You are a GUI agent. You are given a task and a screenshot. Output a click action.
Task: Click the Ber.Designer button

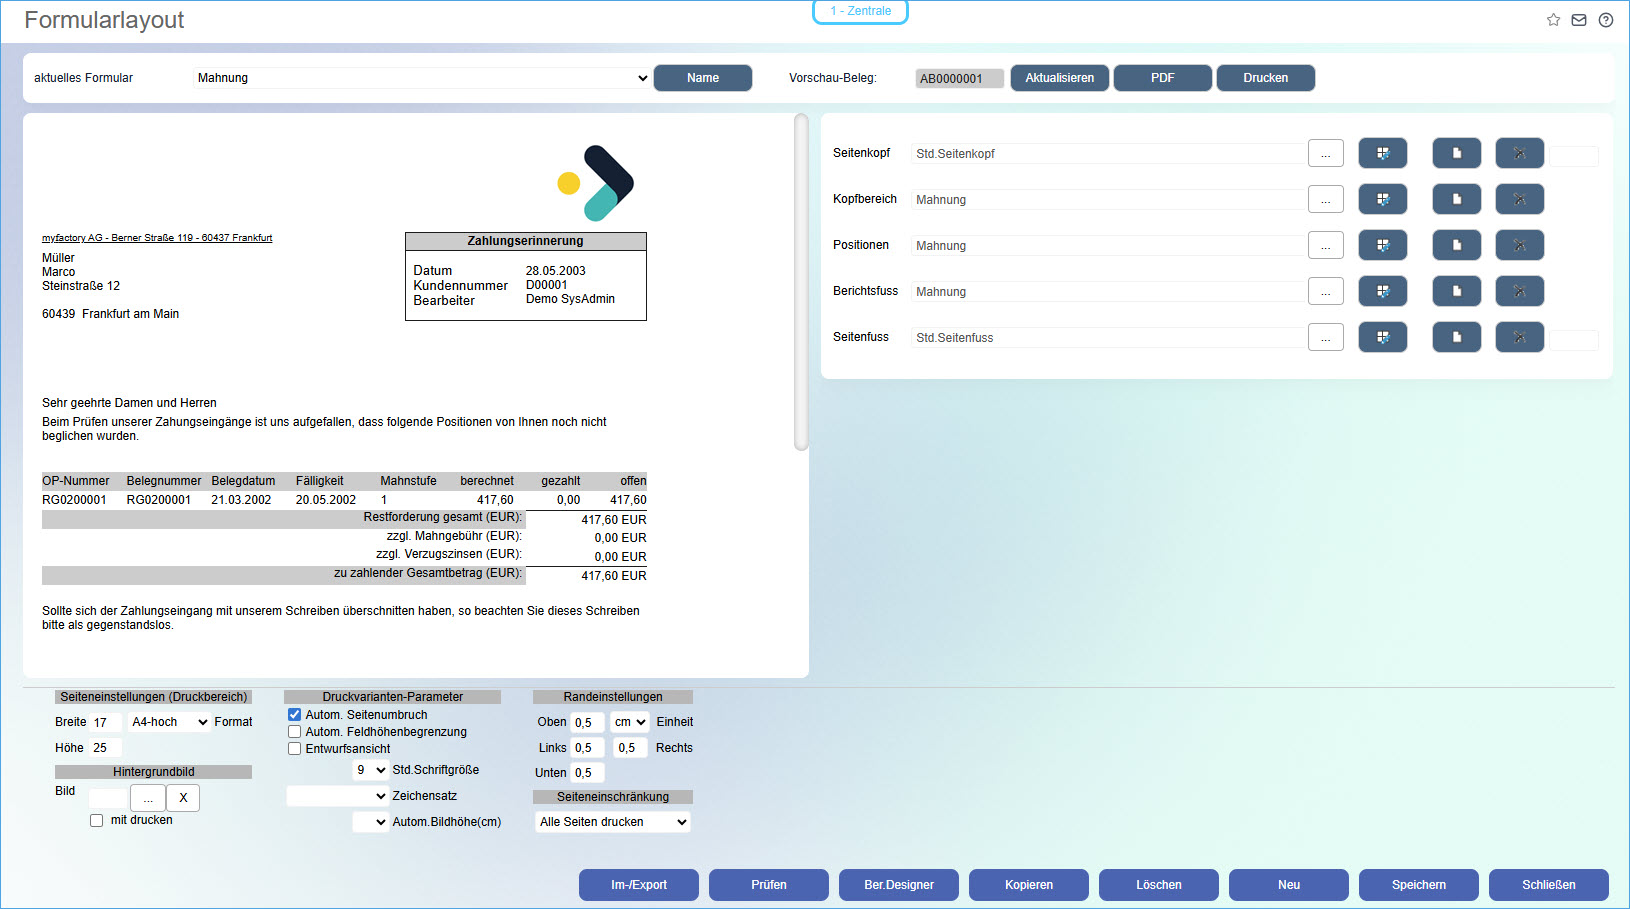898,885
